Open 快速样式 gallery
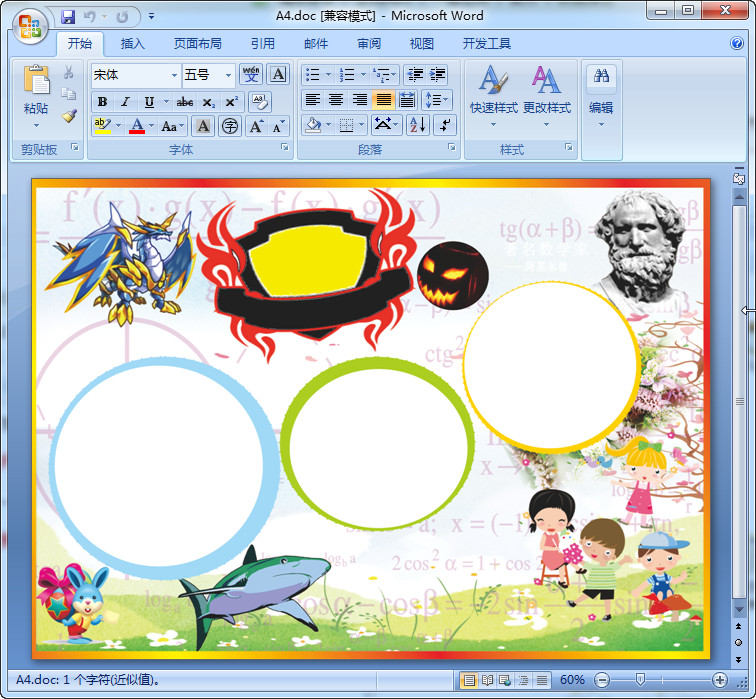The image size is (756, 699). [494, 95]
